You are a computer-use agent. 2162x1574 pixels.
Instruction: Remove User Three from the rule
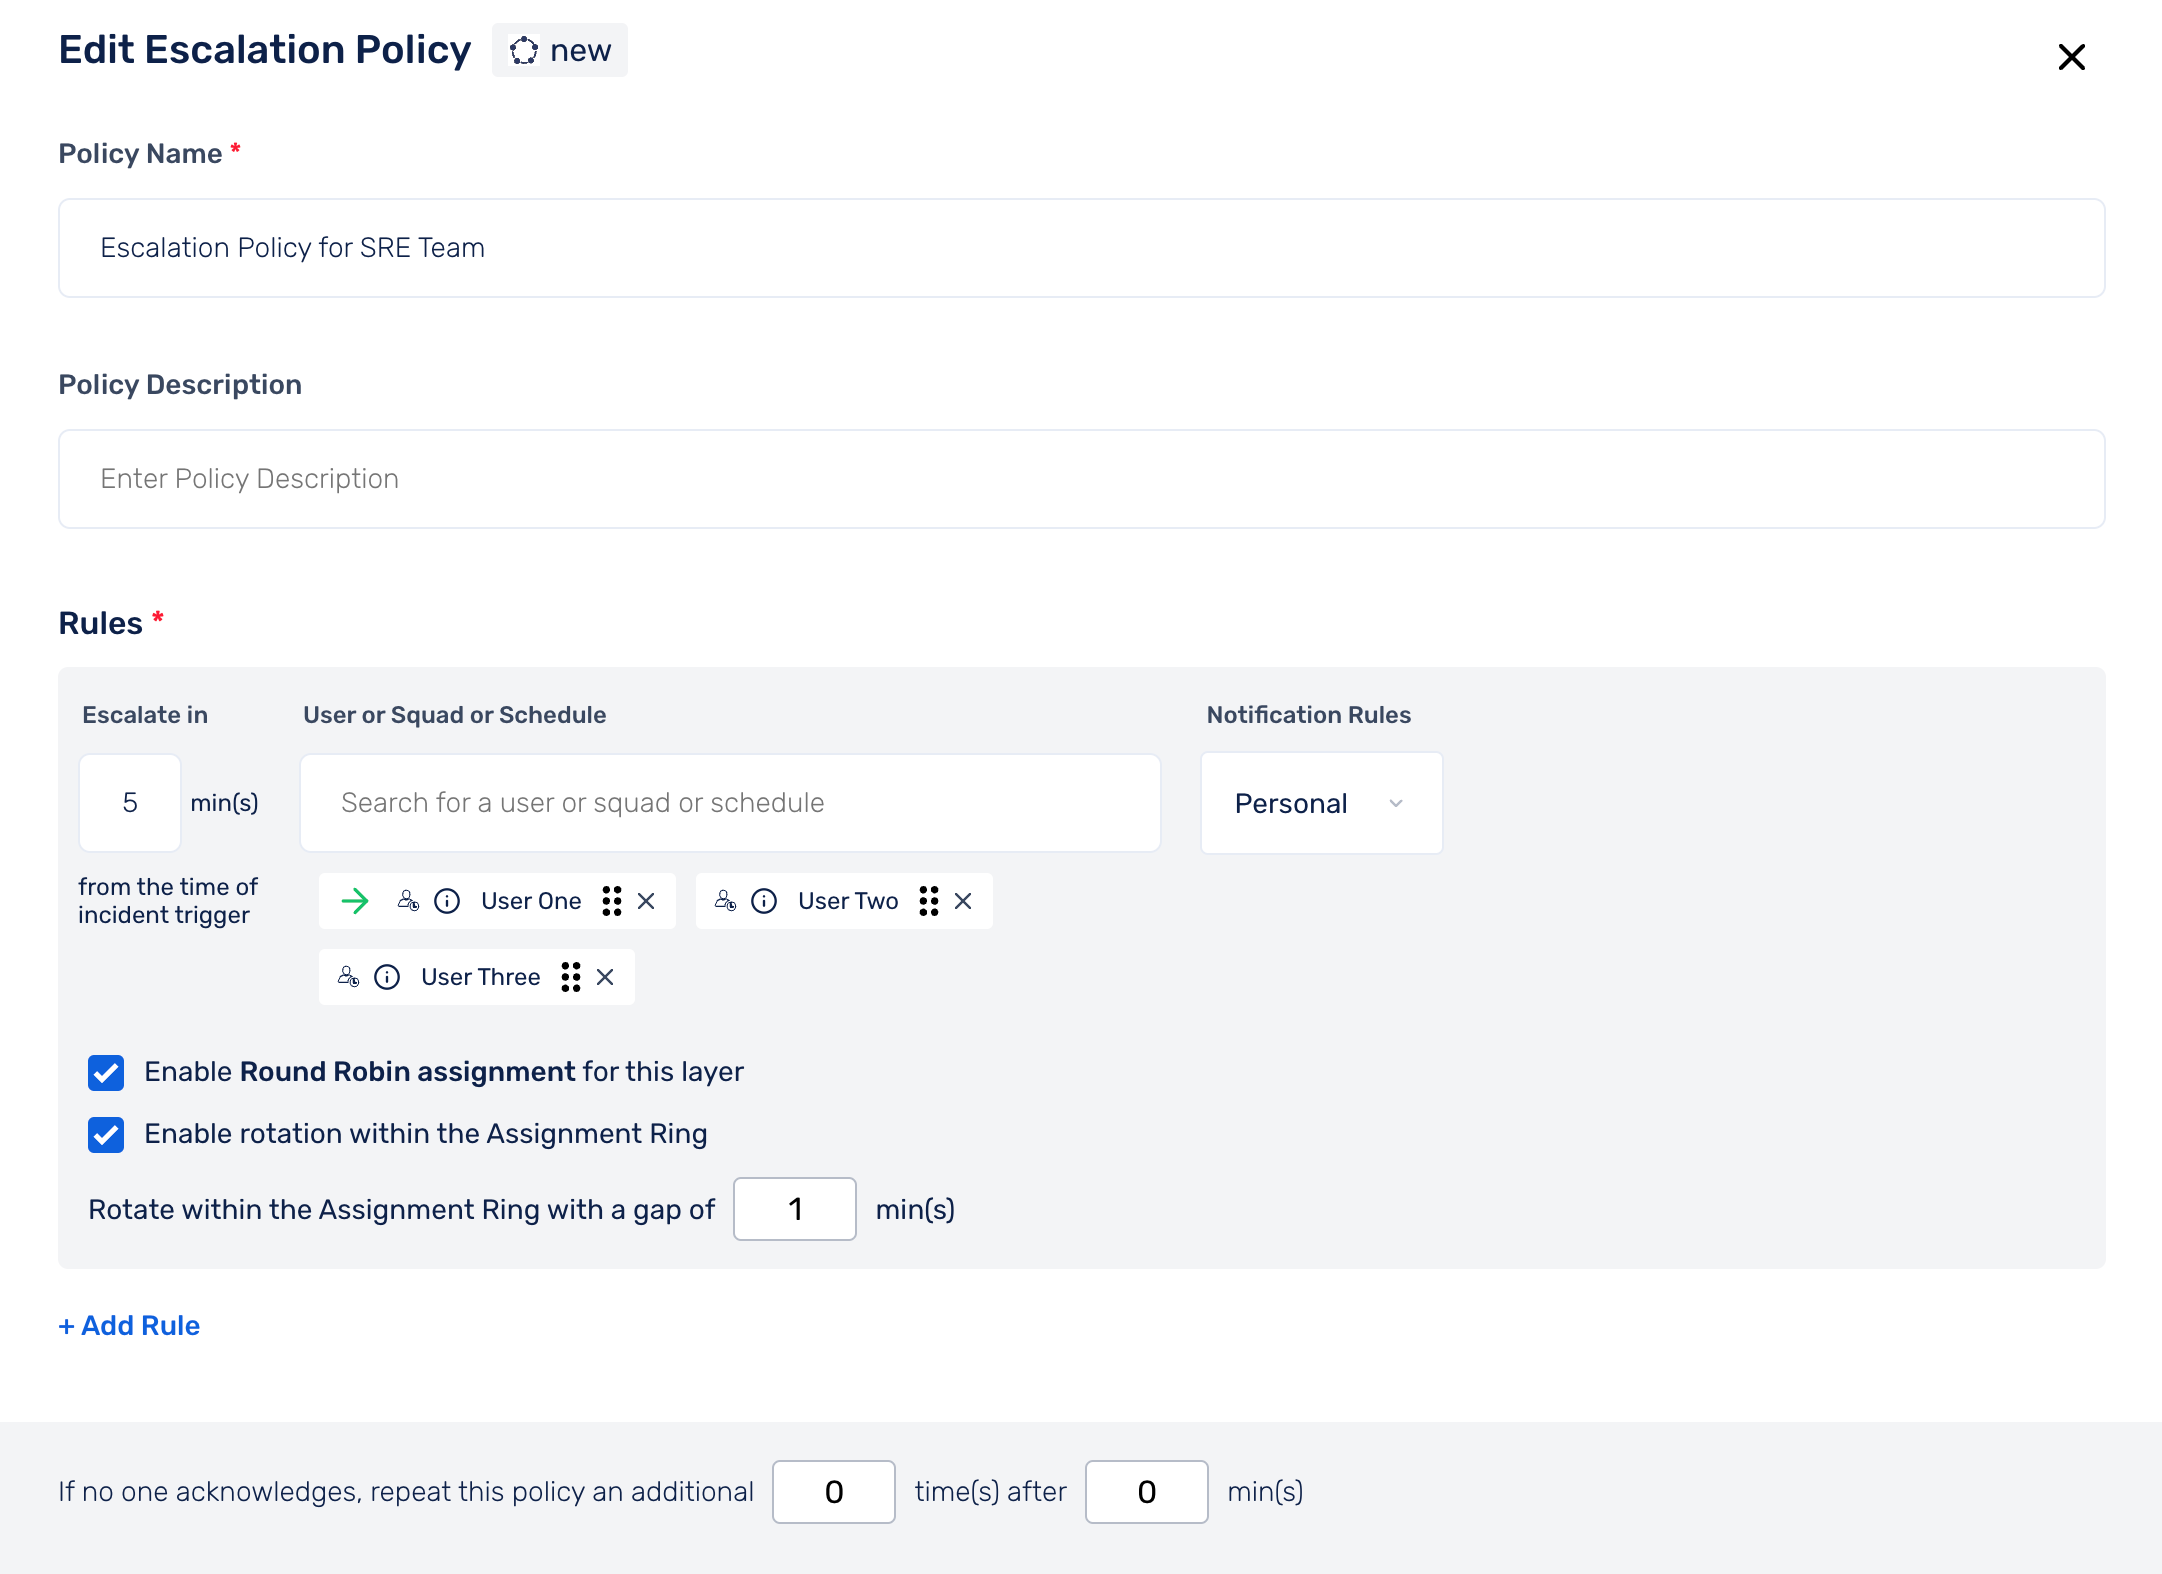tap(605, 977)
